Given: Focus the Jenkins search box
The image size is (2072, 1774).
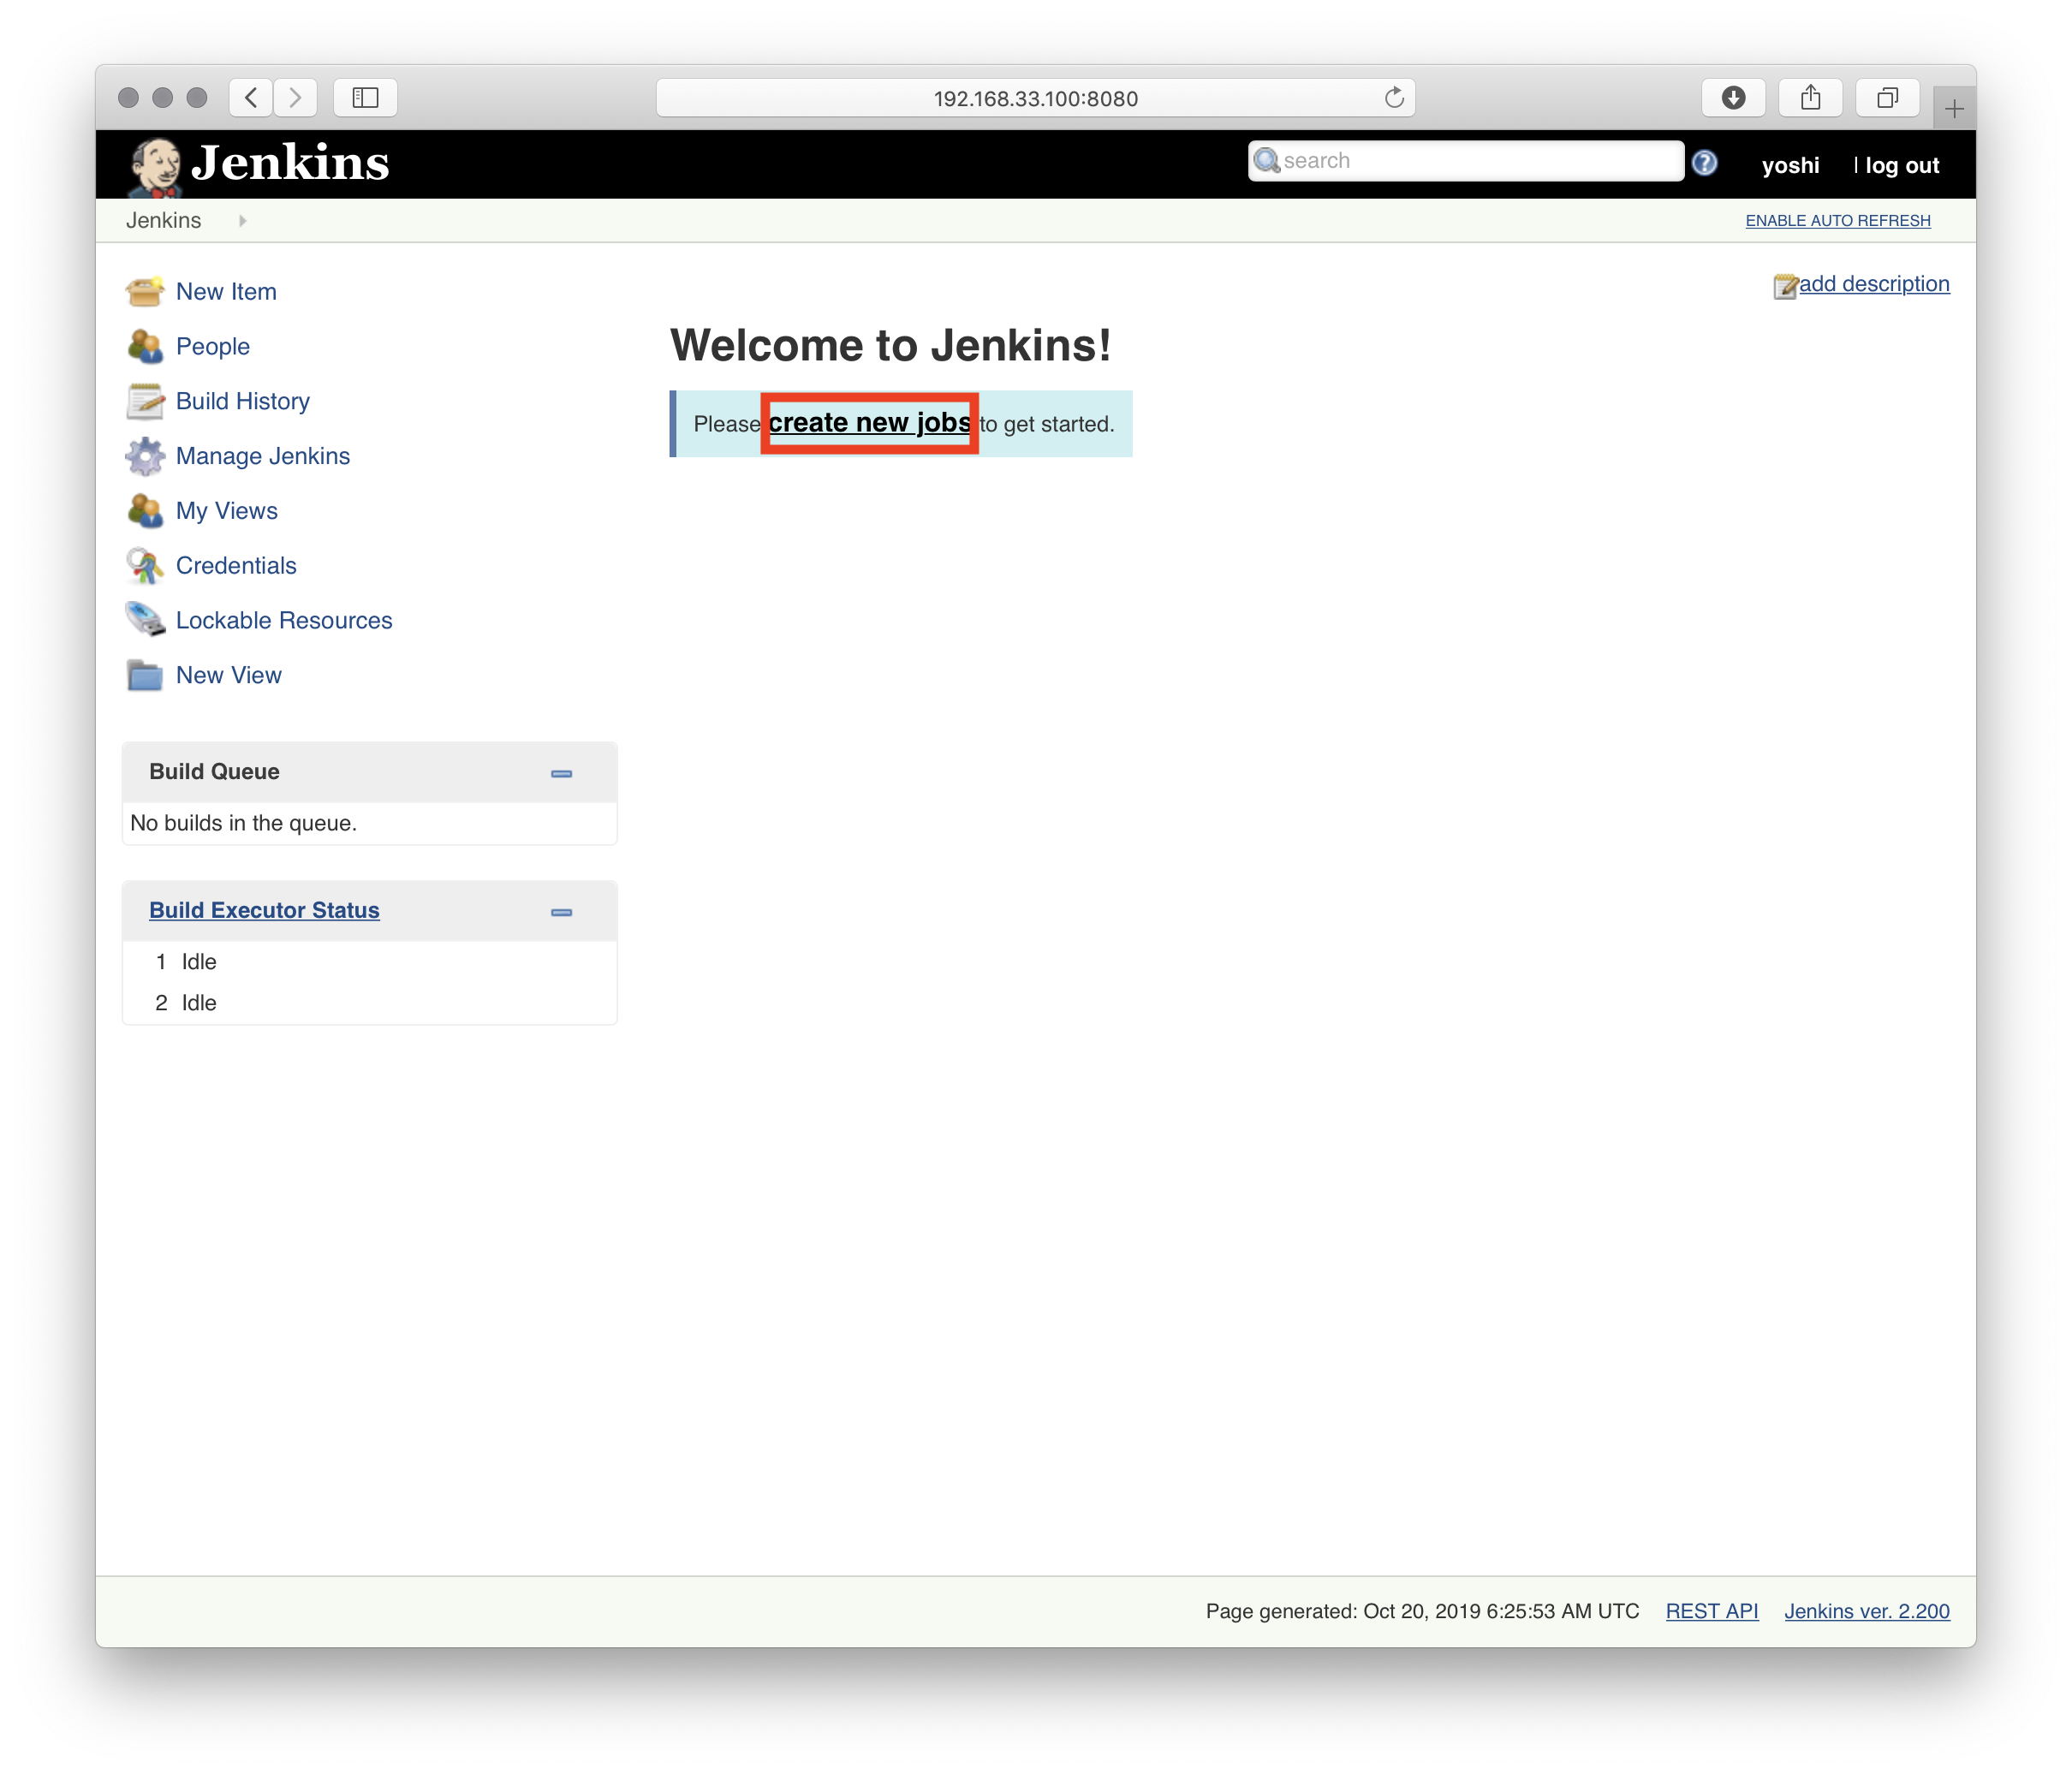Looking at the screenshot, I should [x=1466, y=161].
